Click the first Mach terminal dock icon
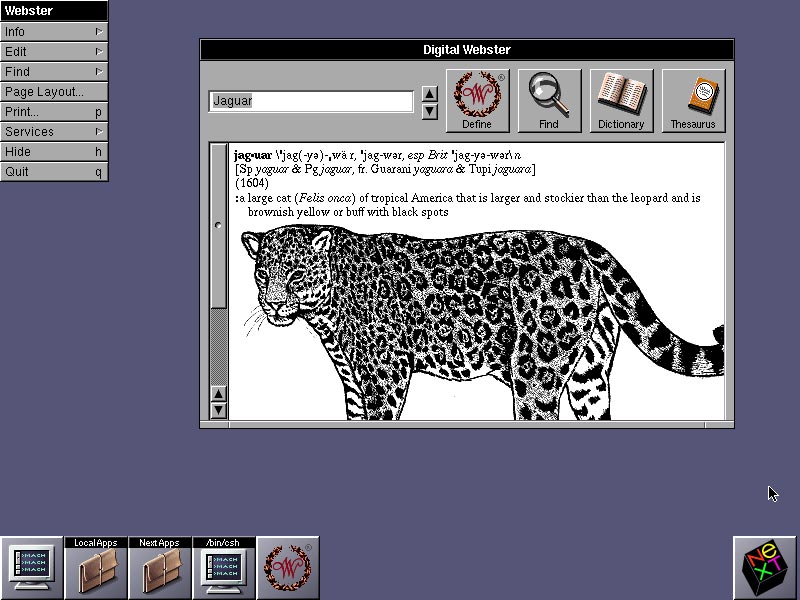 coord(32,567)
